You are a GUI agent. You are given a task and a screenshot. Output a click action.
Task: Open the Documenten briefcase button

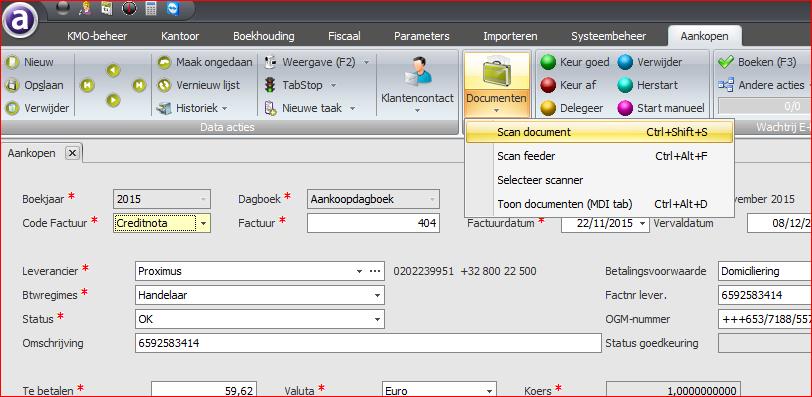[497, 84]
